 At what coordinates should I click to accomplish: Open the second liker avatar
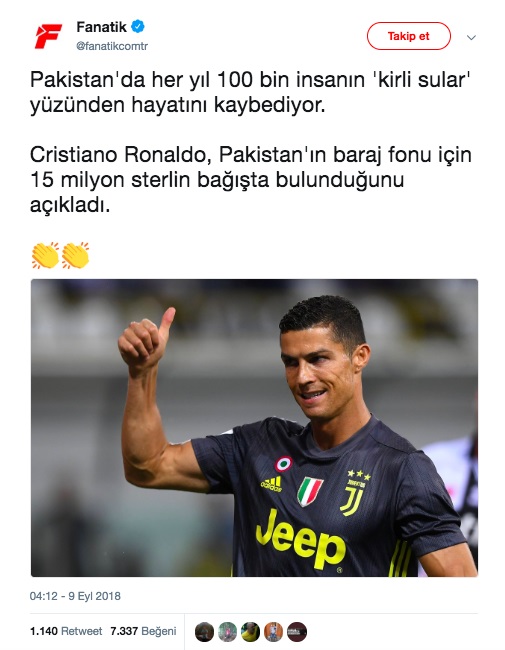(228, 632)
